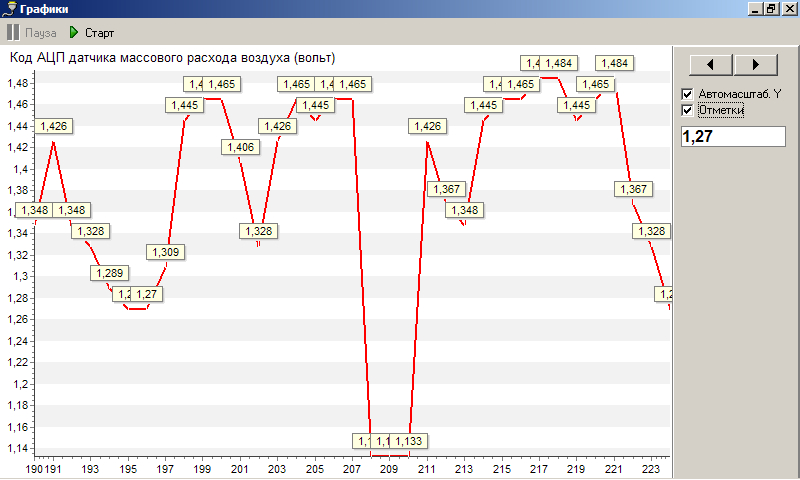Click the left arrow navigation button

tap(706, 64)
